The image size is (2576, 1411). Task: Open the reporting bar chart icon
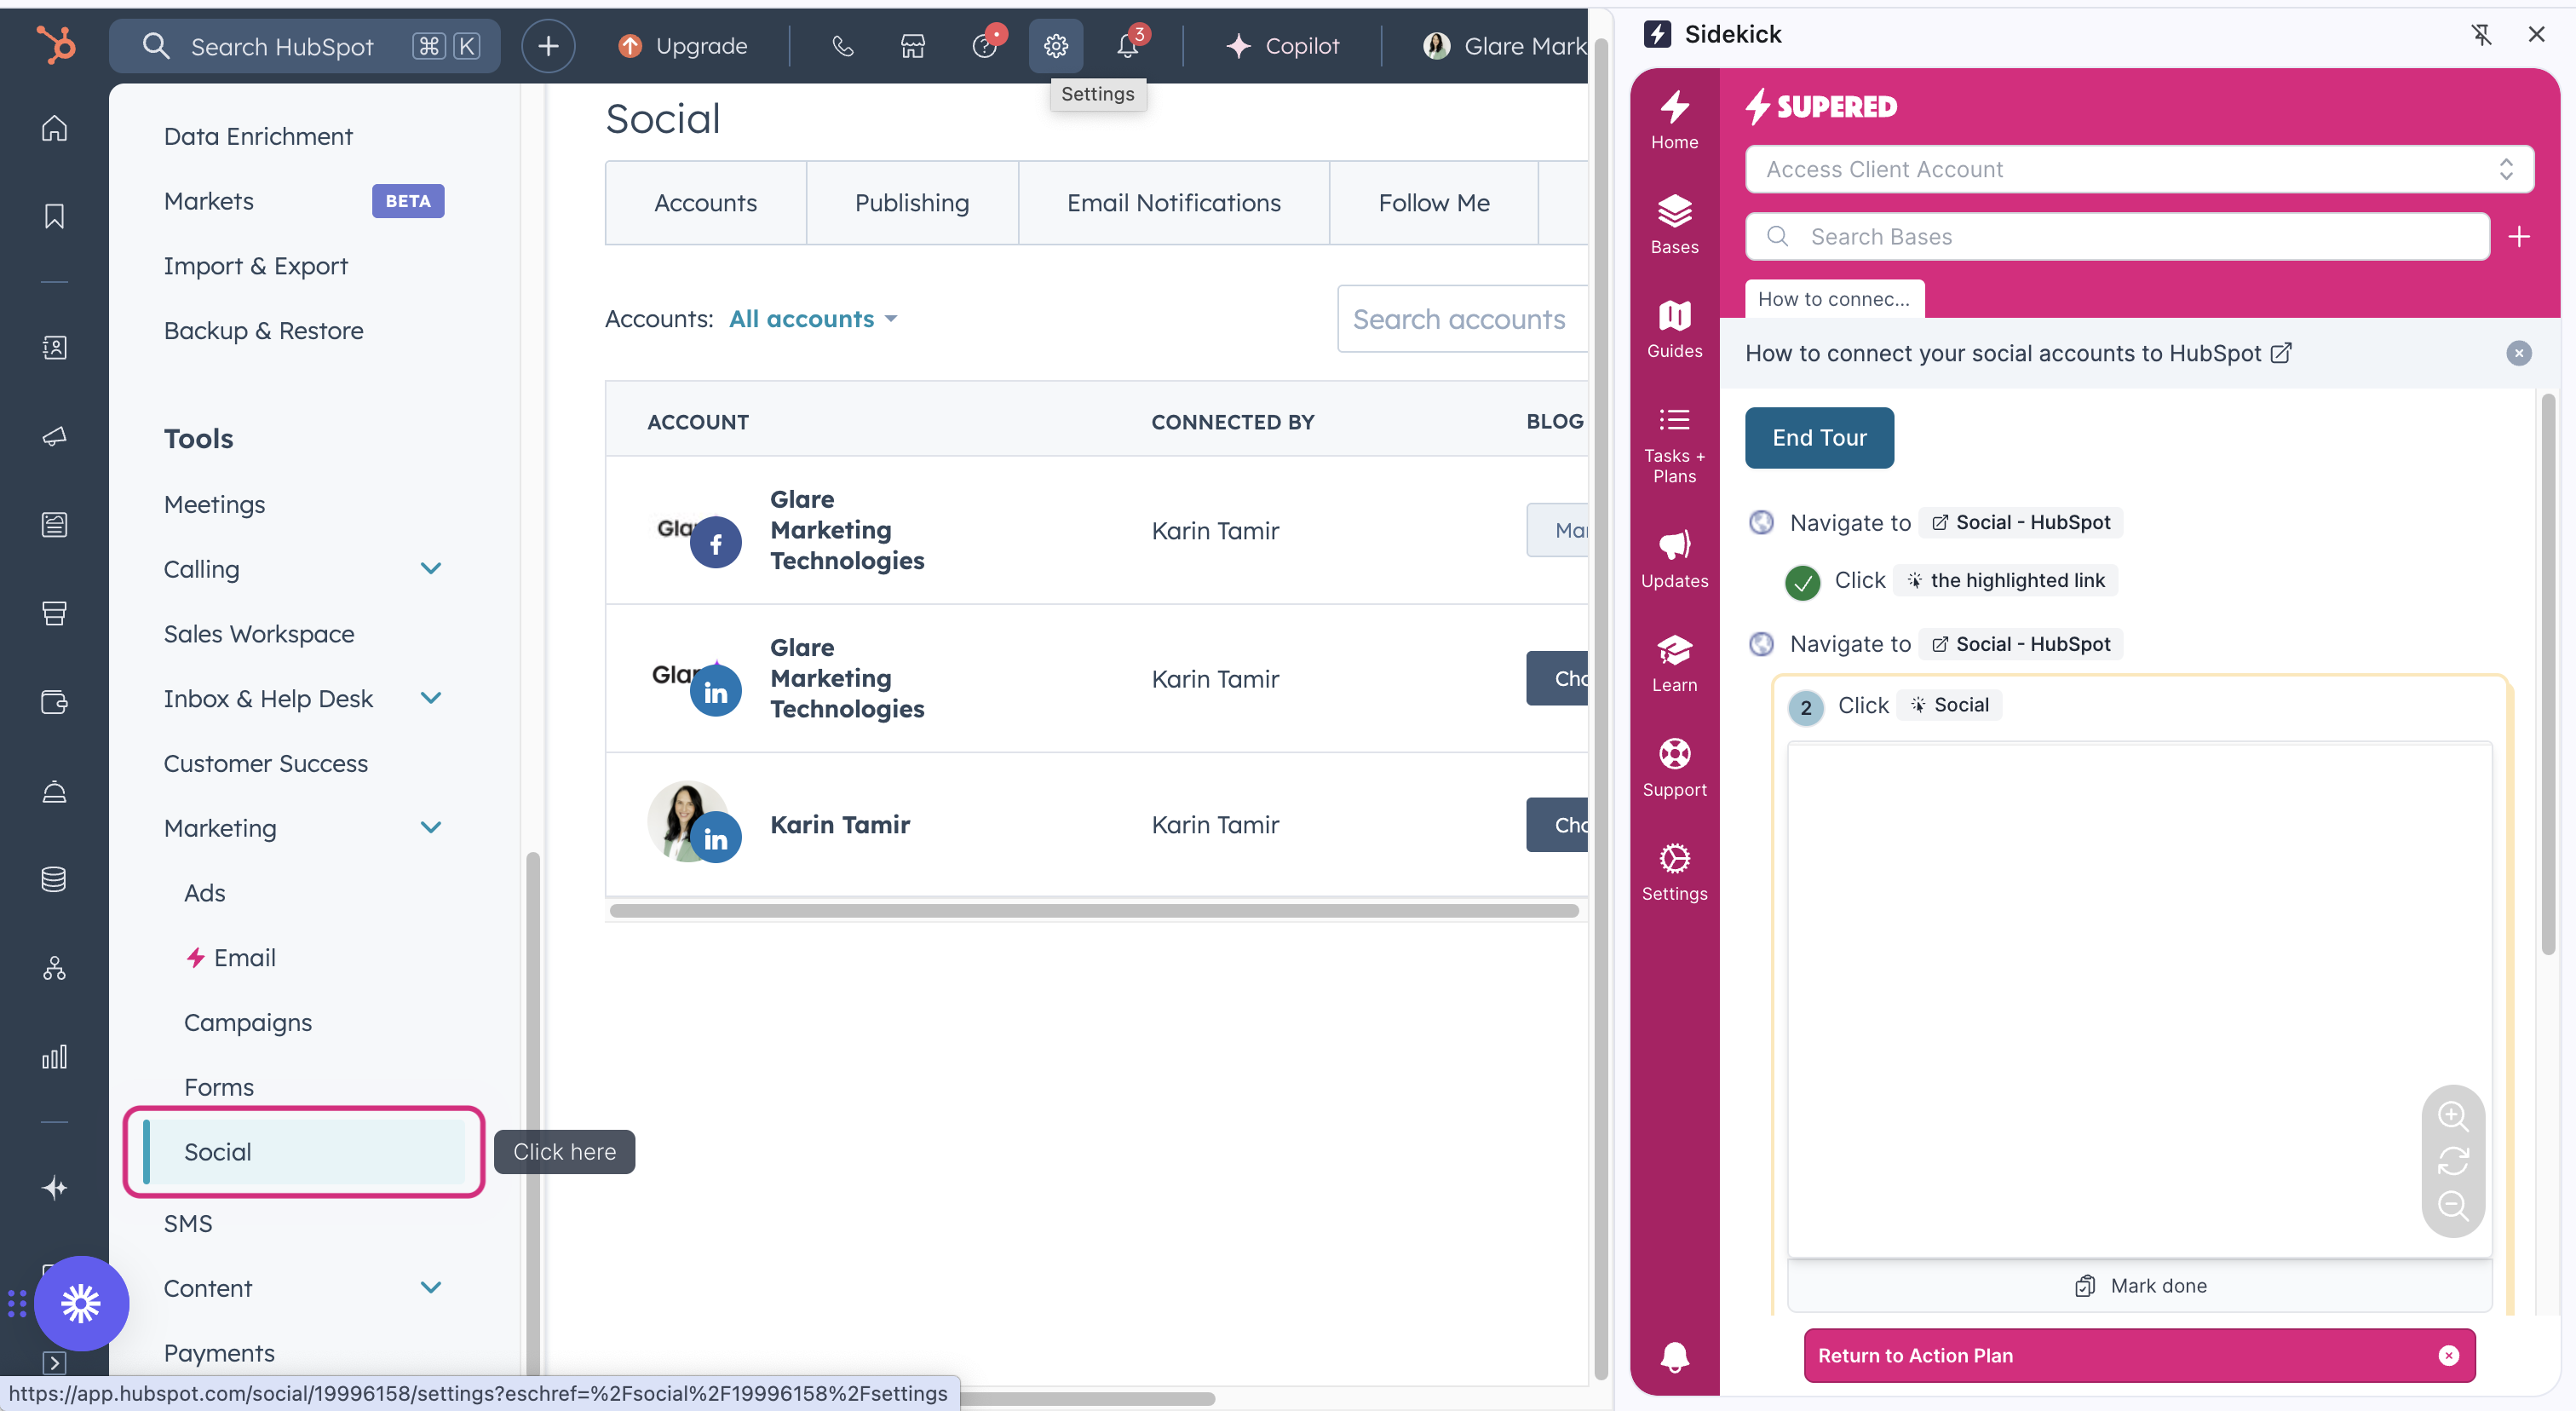[x=54, y=1057]
